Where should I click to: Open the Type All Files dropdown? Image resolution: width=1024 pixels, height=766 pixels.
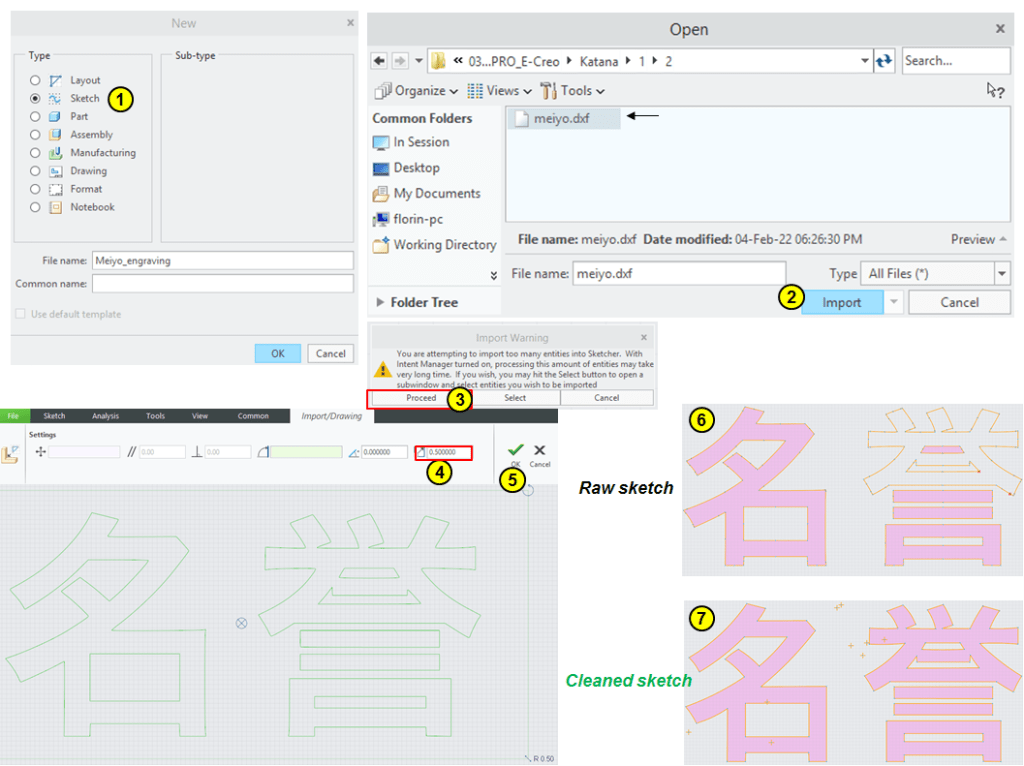point(1002,273)
